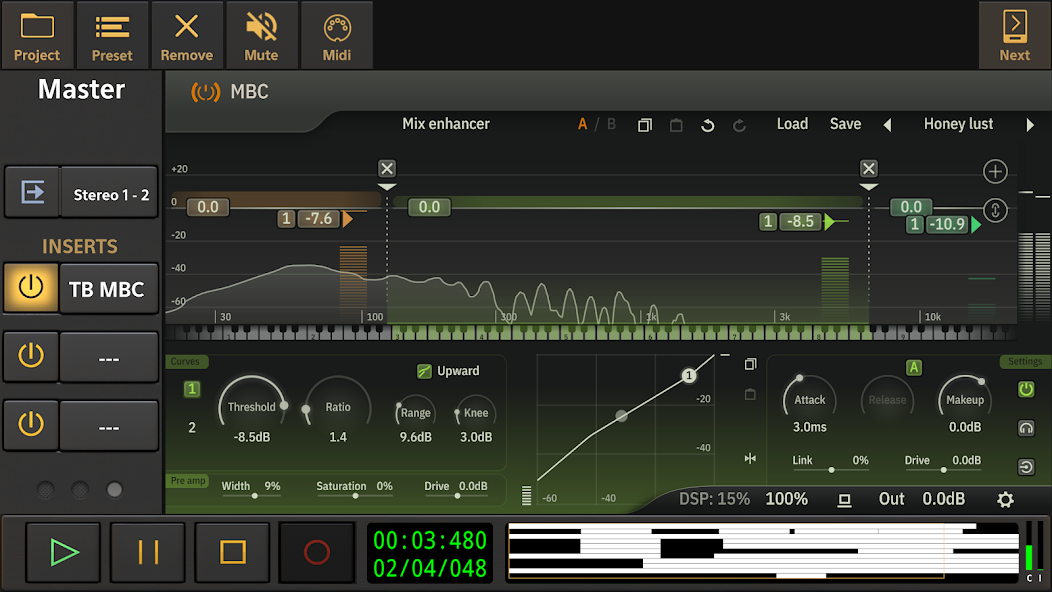Go to the next preset after Honey lust
Image resolution: width=1052 pixels, height=592 pixels.
(1029, 124)
